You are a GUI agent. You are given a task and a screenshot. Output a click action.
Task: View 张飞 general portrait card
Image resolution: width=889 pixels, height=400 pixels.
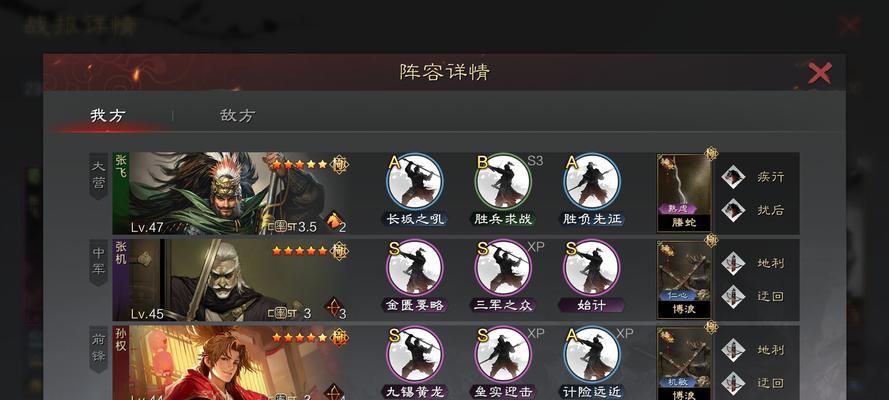pyautogui.click(x=231, y=193)
